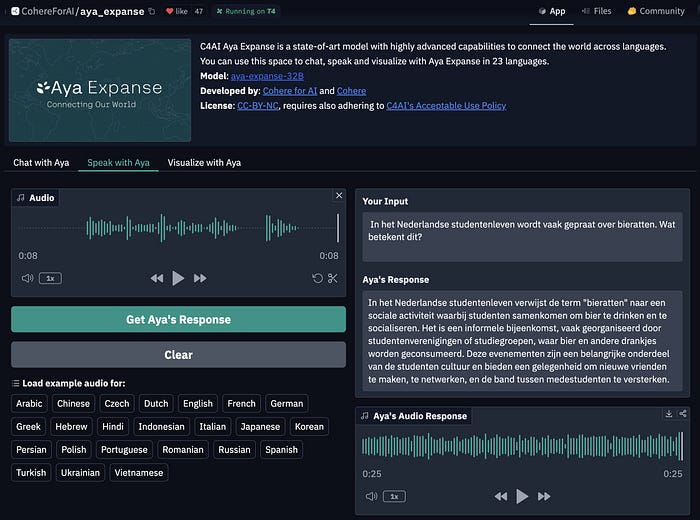Load Polish example audio
Screen dimensions: 700x520
coord(74,449)
